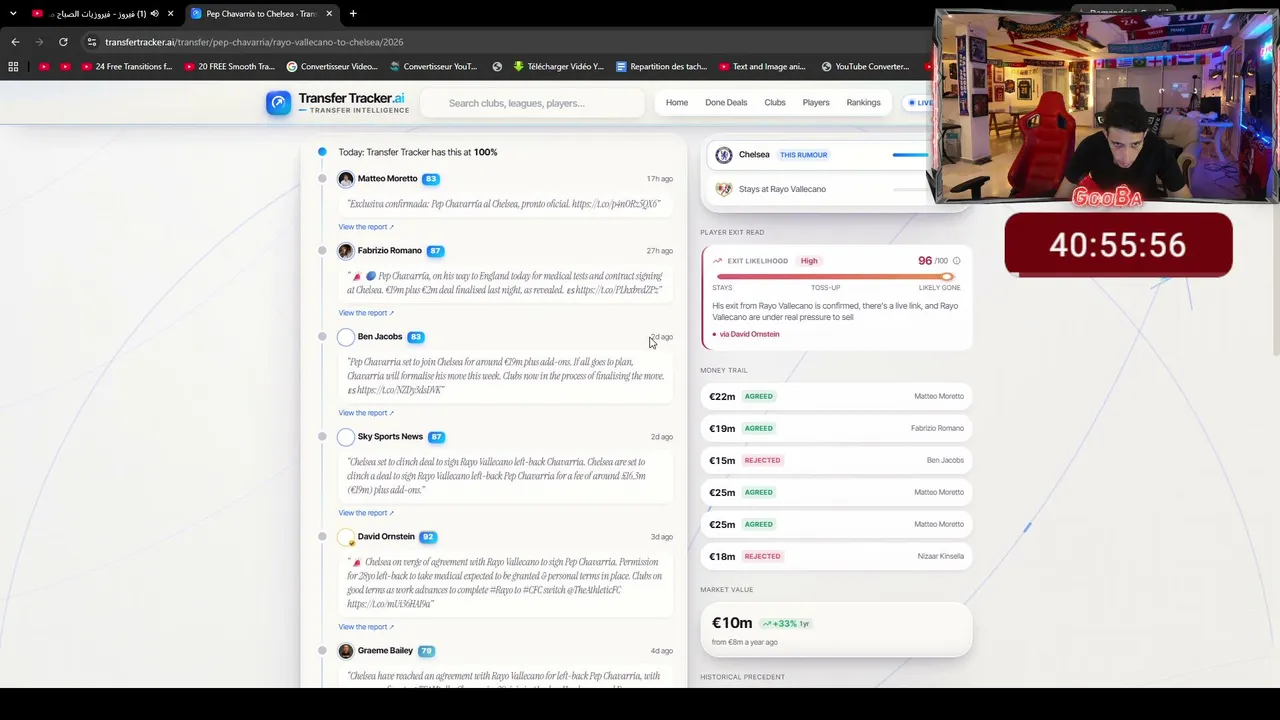Open '24 Free Transitions' bookmark
Viewport: 1280px width, 720px height.
click(126, 67)
